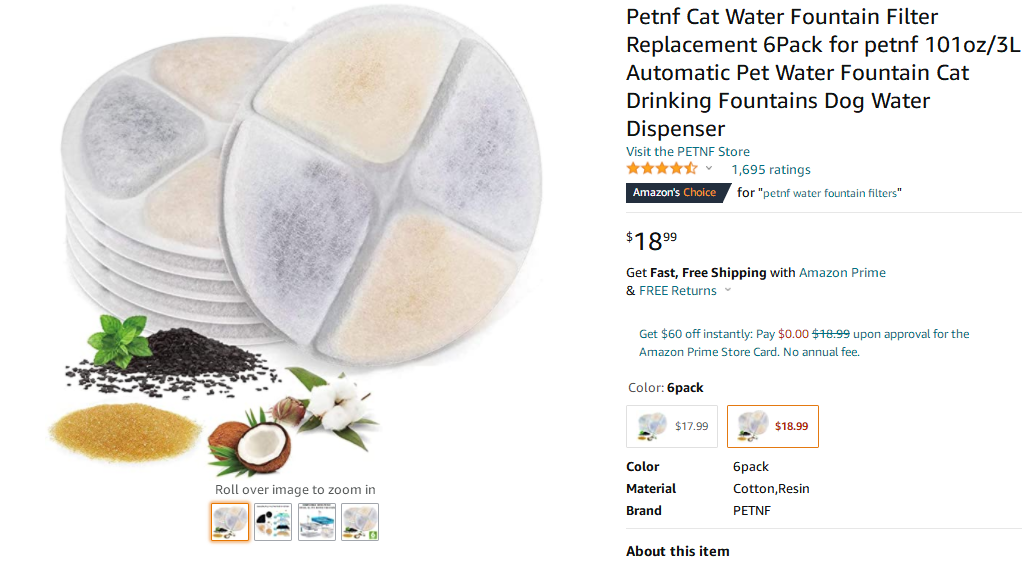The height and width of the screenshot is (568, 1029).
Task: Visit the PETNF Store link
Action: (x=688, y=152)
